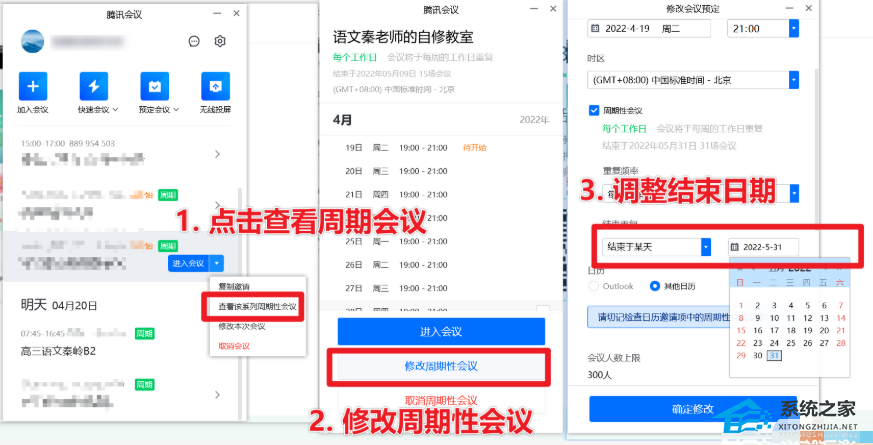Click the wide 进入会议 button in the meeting detail window

441,331
